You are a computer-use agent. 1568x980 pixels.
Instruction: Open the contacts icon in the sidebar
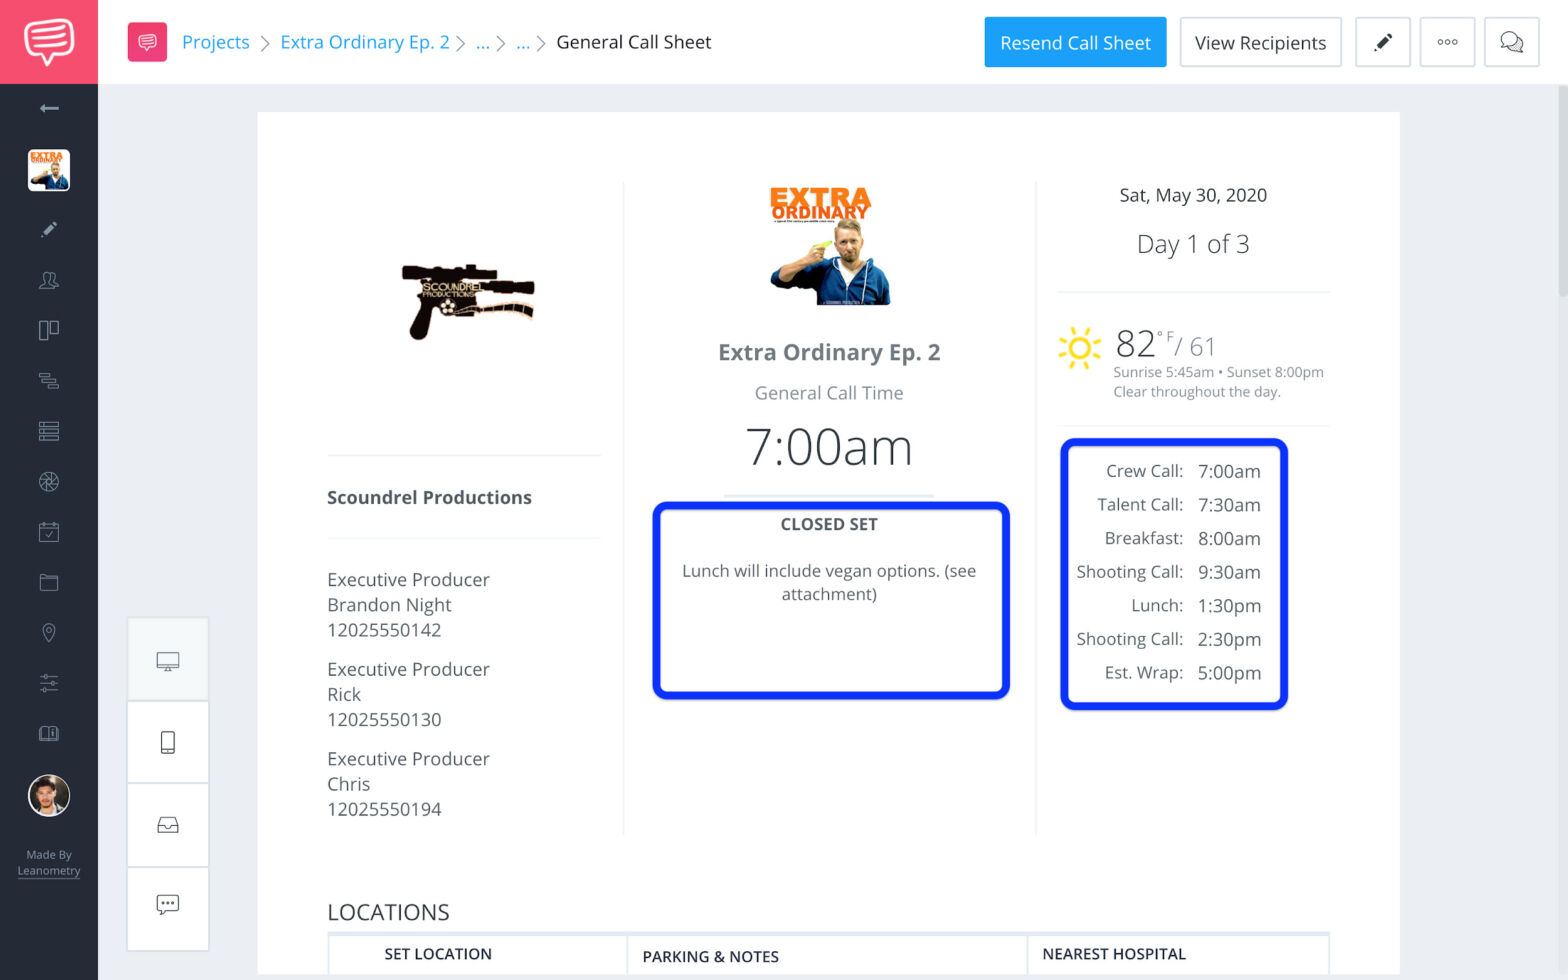pos(48,281)
